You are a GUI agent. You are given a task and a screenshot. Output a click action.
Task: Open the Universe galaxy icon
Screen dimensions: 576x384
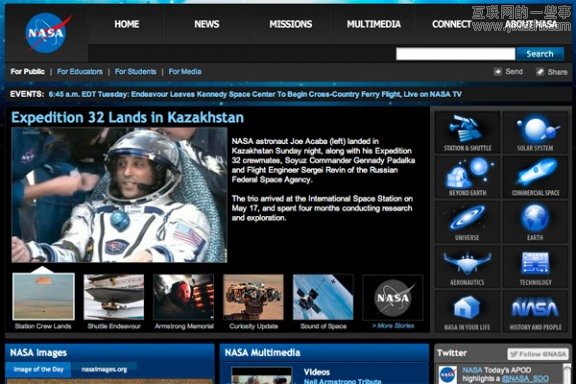pos(467,222)
